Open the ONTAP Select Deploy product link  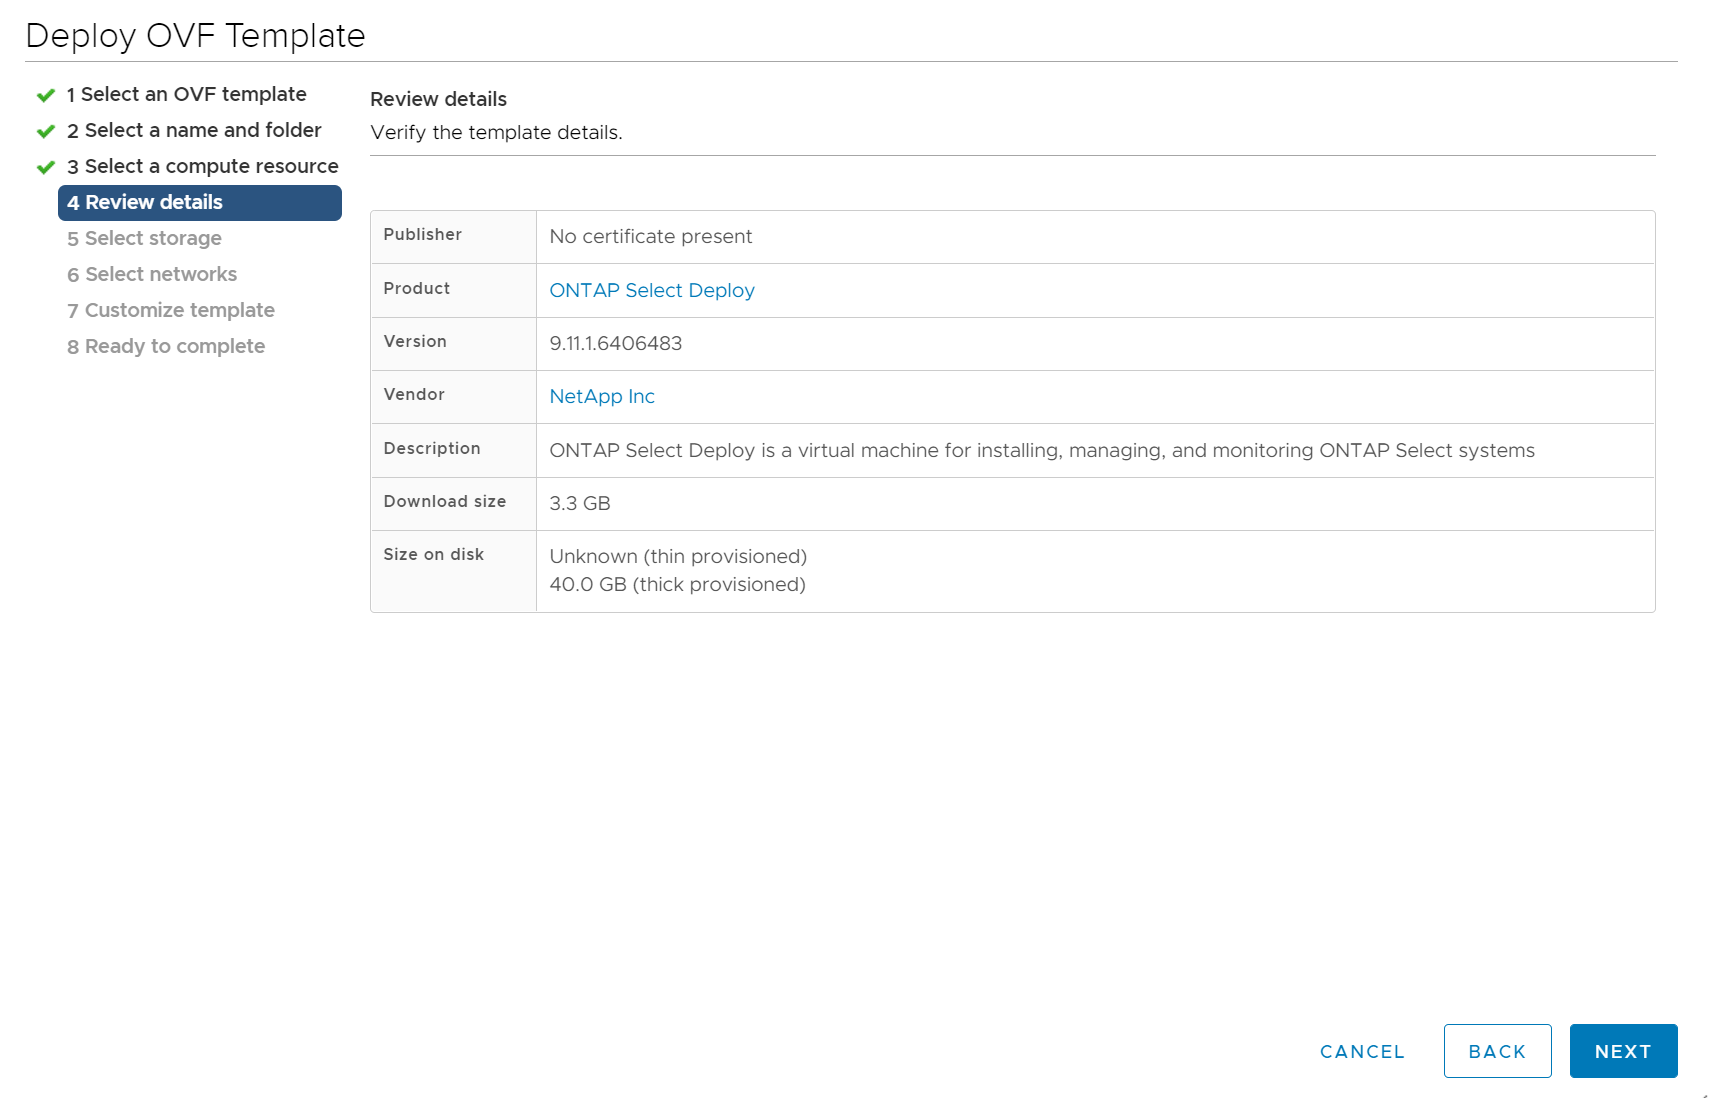pyautogui.click(x=652, y=290)
